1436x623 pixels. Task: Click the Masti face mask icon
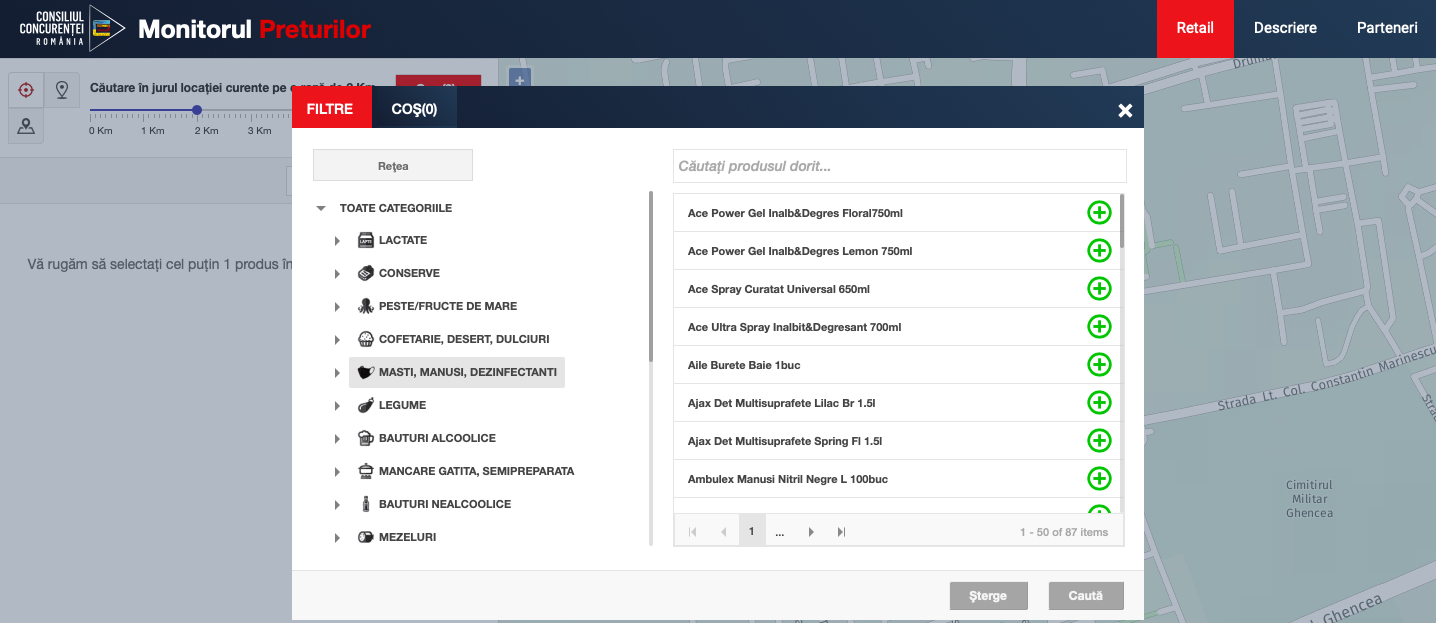pyautogui.click(x=365, y=372)
